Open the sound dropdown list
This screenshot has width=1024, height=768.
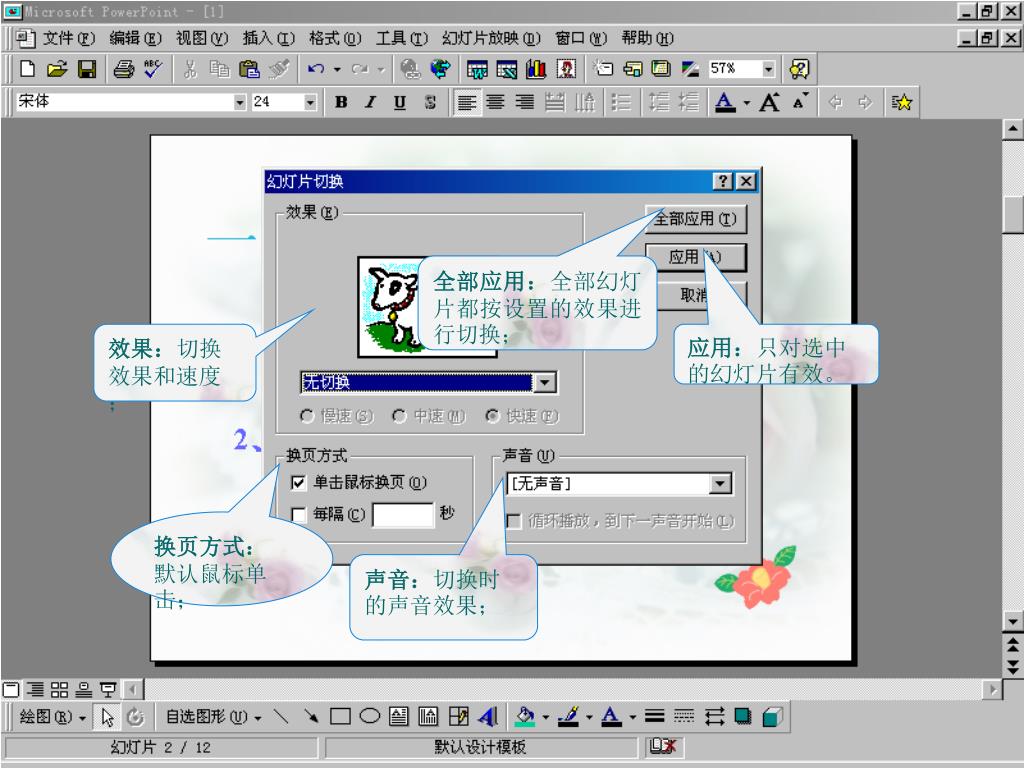tap(720, 484)
